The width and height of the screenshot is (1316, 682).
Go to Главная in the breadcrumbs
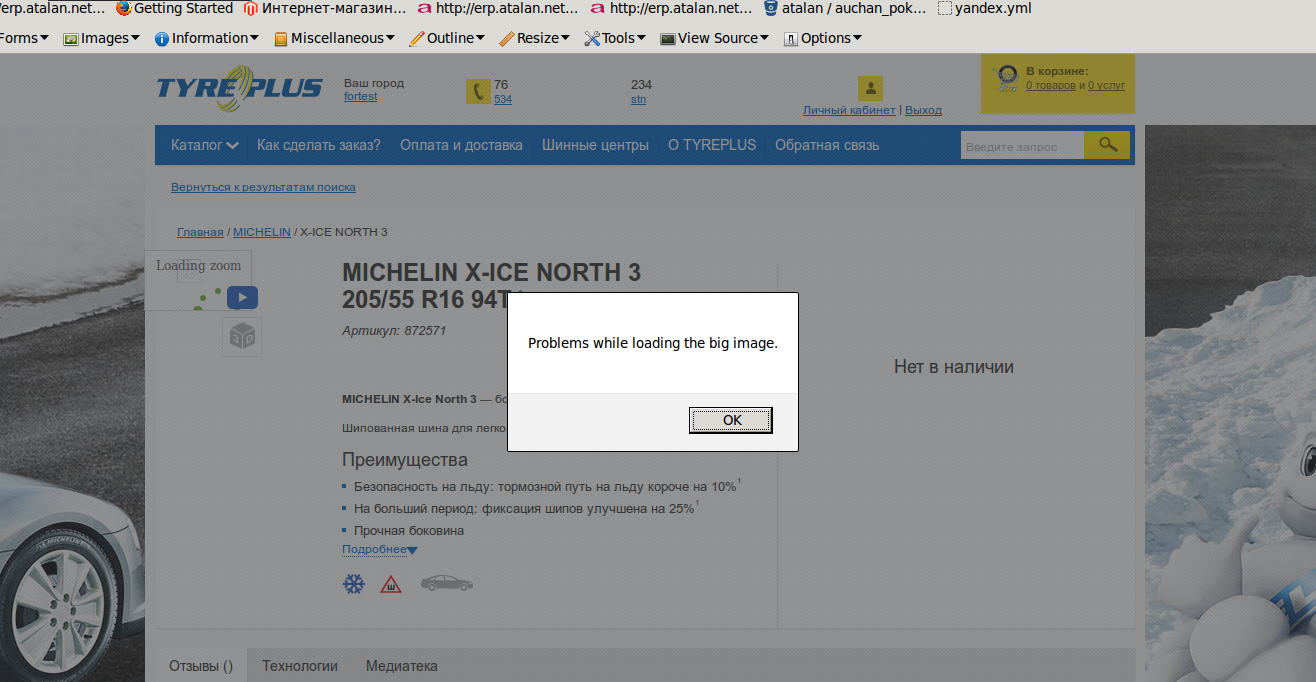click(x=200, y=232)
